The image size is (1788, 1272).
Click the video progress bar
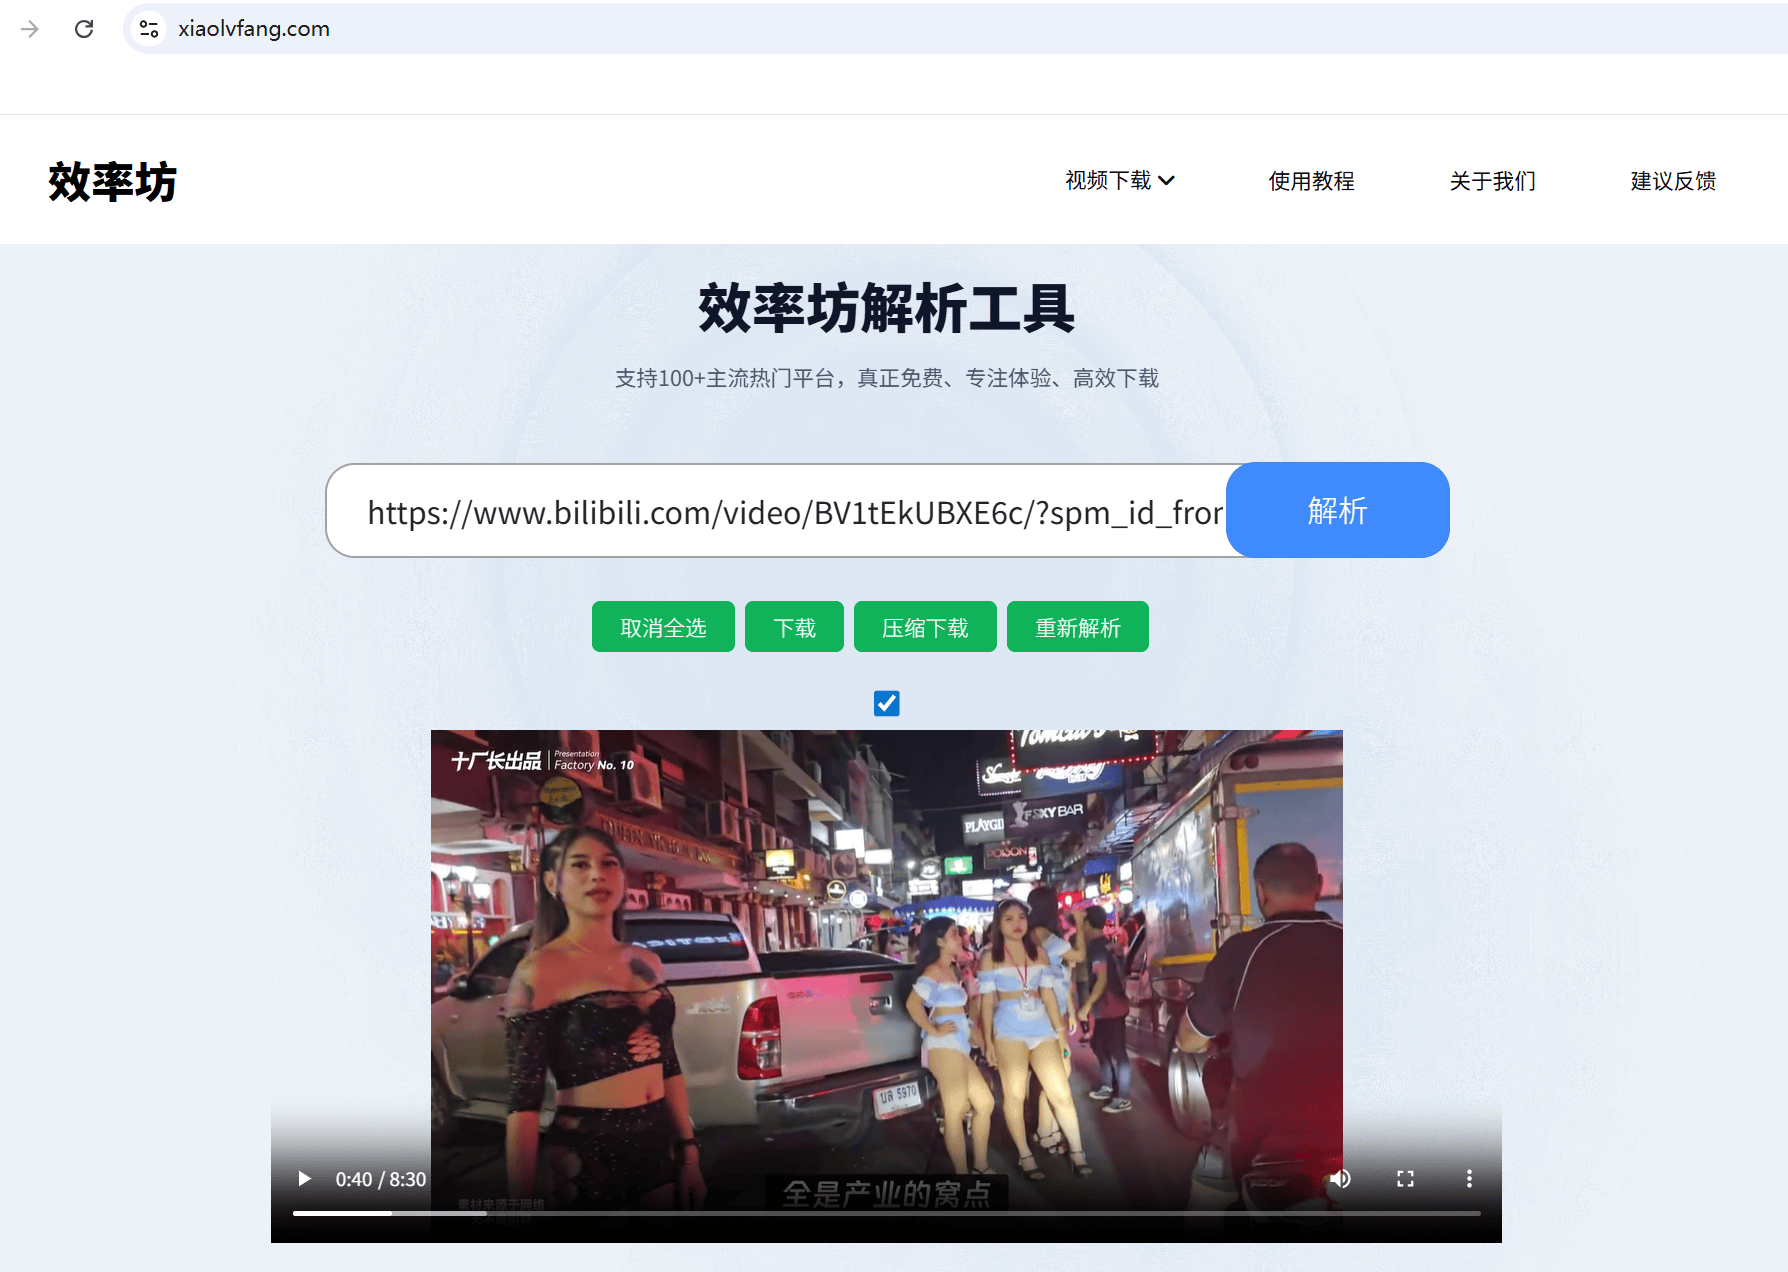(x=886, y=1213)
